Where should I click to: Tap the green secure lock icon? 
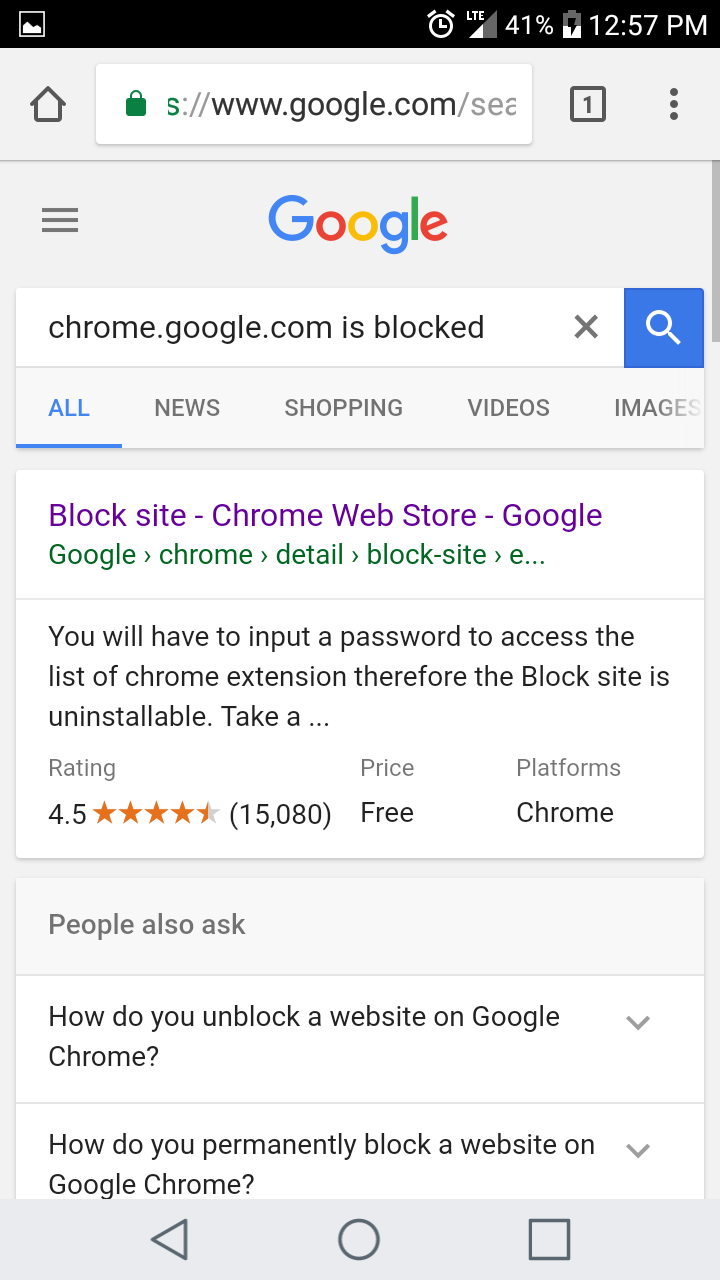pyautogui.click(x=136, y=104)
